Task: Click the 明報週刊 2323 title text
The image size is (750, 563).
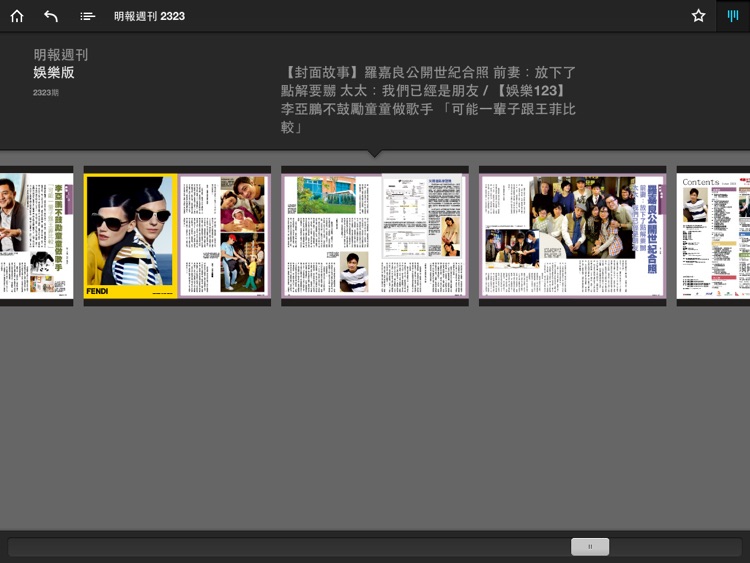Action: pos(149,16)
